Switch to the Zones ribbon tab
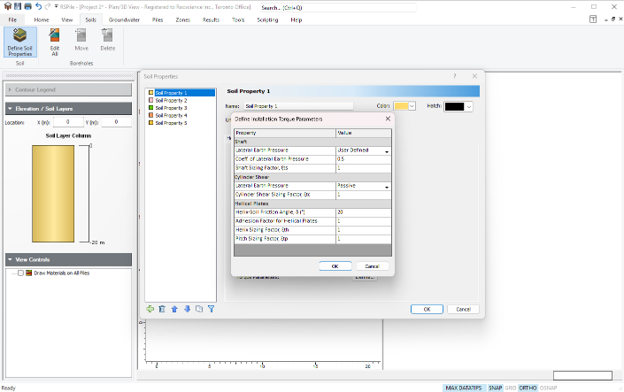 coord(183,20)
